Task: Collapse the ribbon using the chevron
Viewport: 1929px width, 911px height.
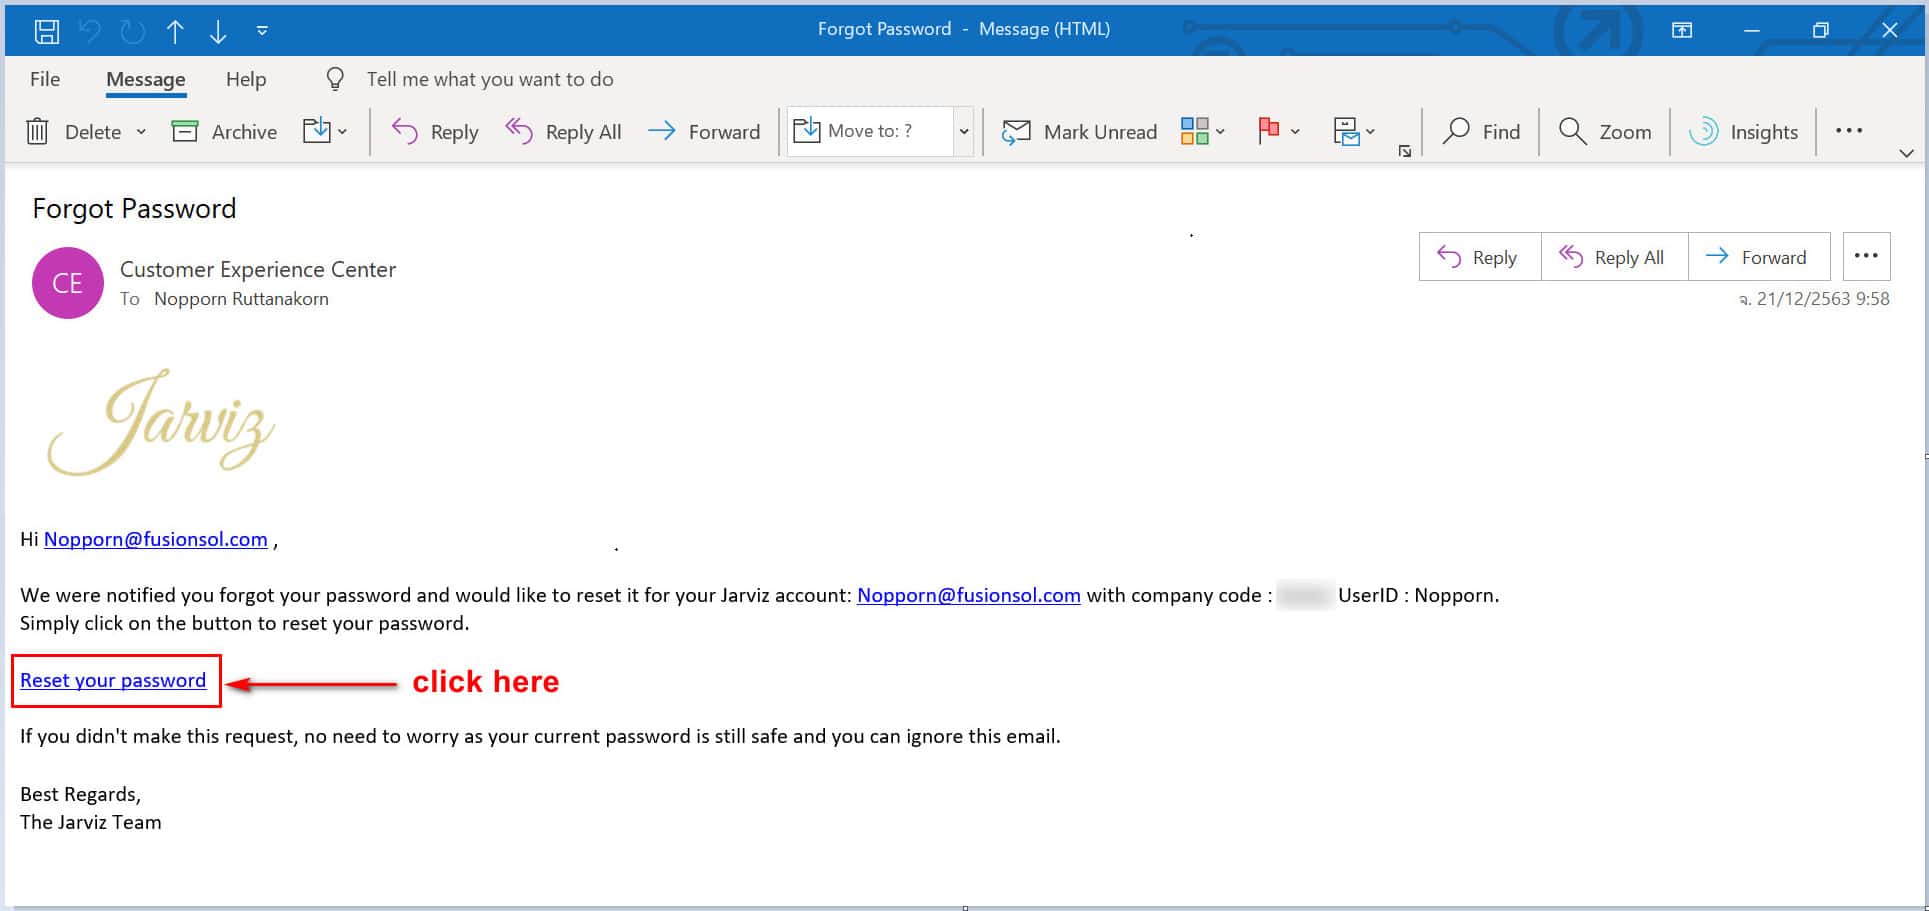Action: tap(1906, 153)
